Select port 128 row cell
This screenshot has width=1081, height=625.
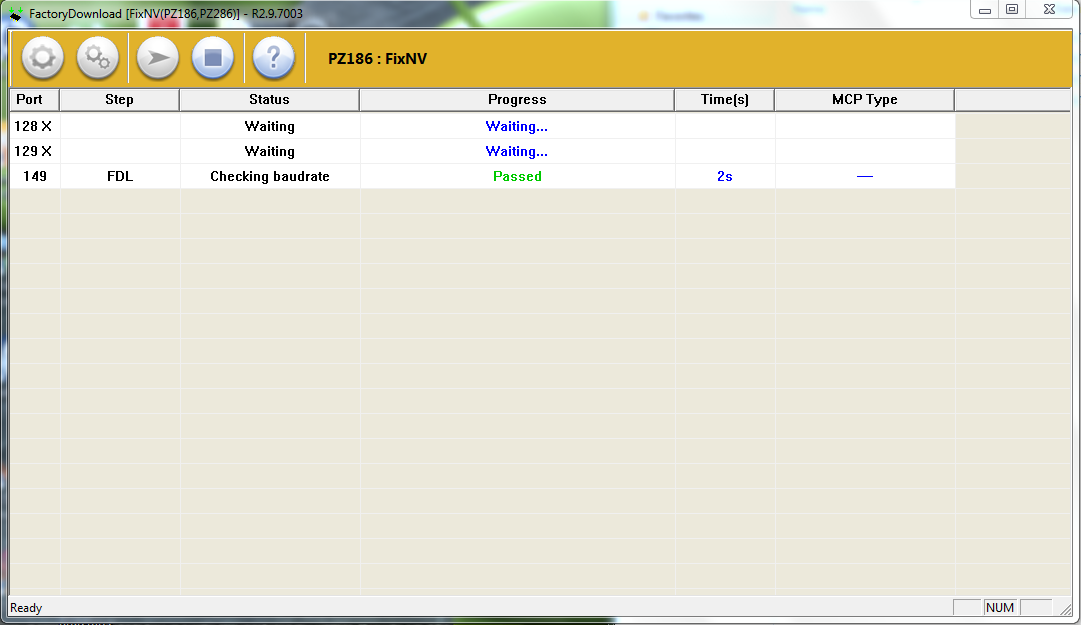tap(34, 126)
